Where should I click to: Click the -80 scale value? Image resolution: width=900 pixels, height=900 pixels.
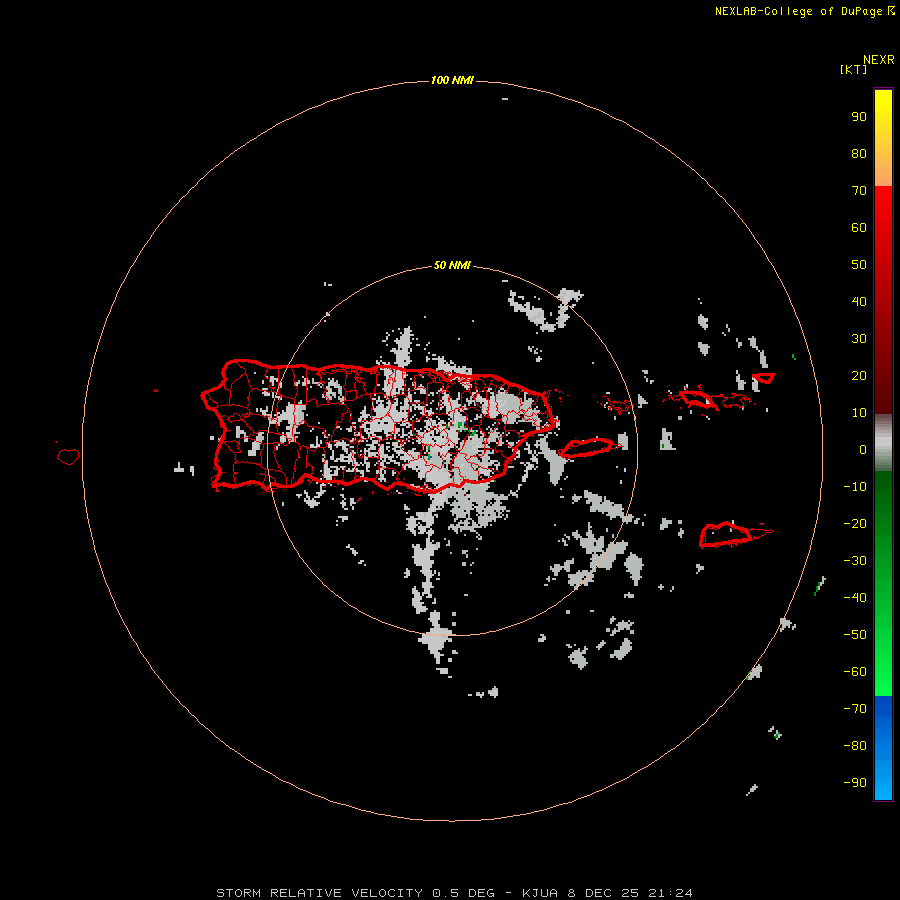(855, 746)
